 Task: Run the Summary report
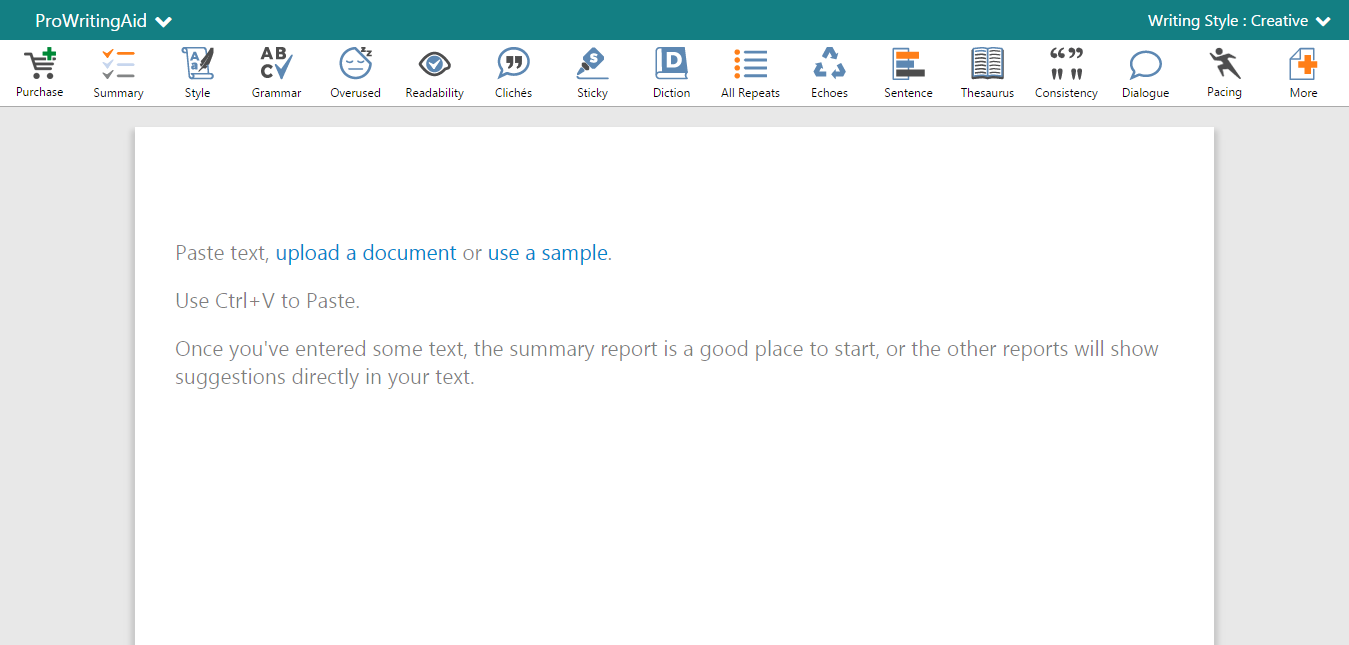pyautogui.click(x=119, y=73)
